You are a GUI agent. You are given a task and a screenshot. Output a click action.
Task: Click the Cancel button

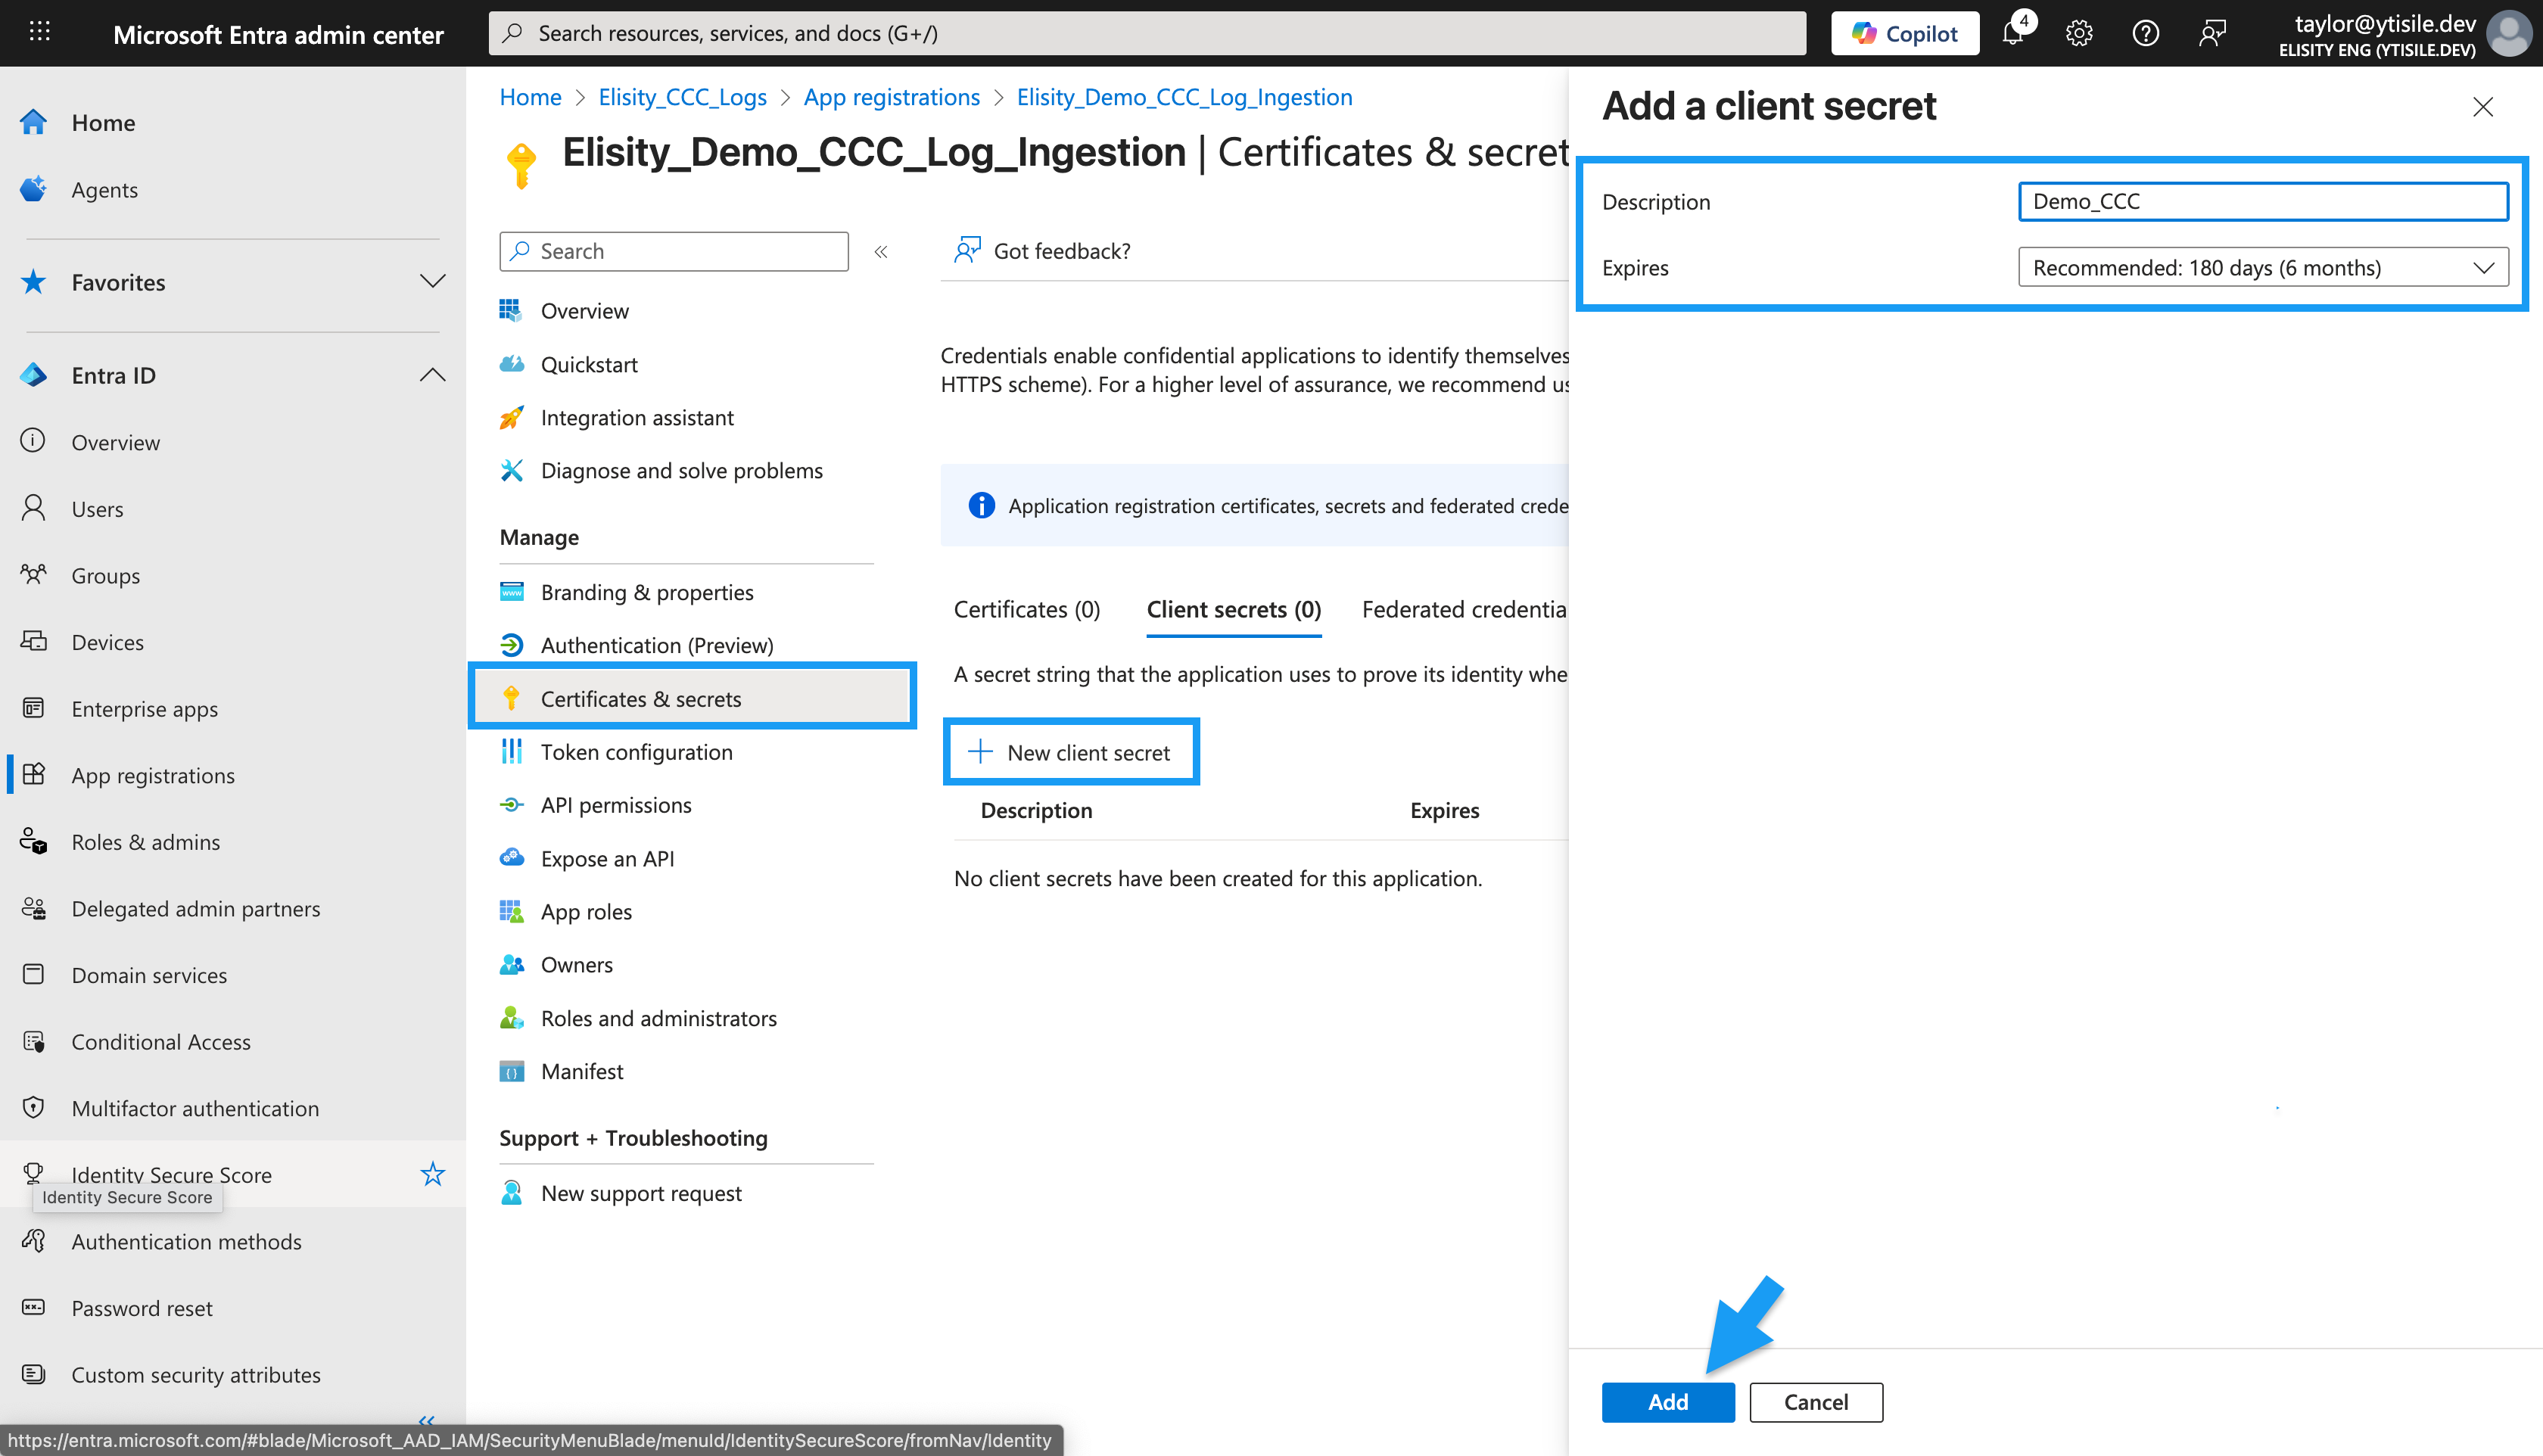point(1816,1402)
